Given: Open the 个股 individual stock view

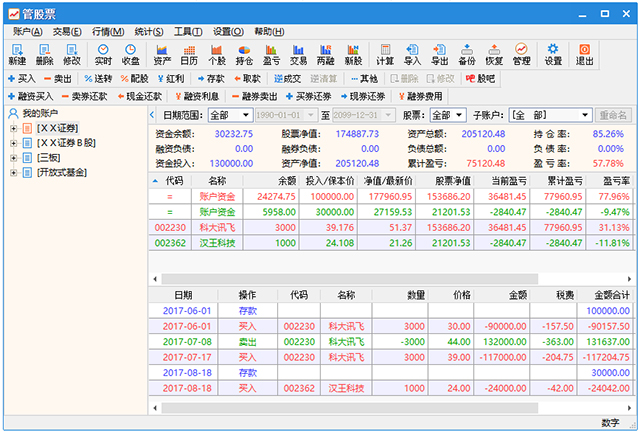Looking at the screenshot, I should tap(216, 55).
